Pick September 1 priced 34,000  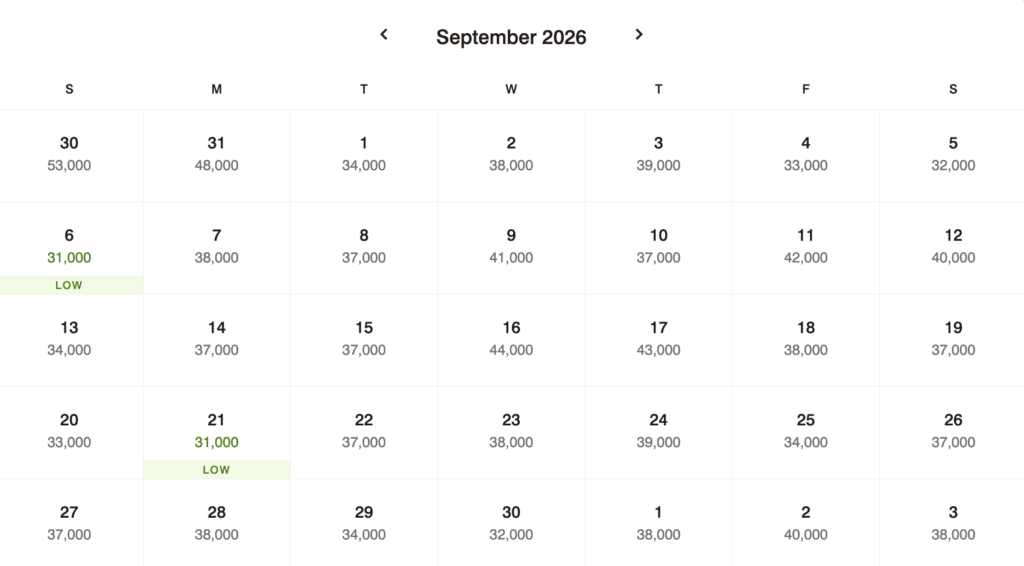coord(364,153)
